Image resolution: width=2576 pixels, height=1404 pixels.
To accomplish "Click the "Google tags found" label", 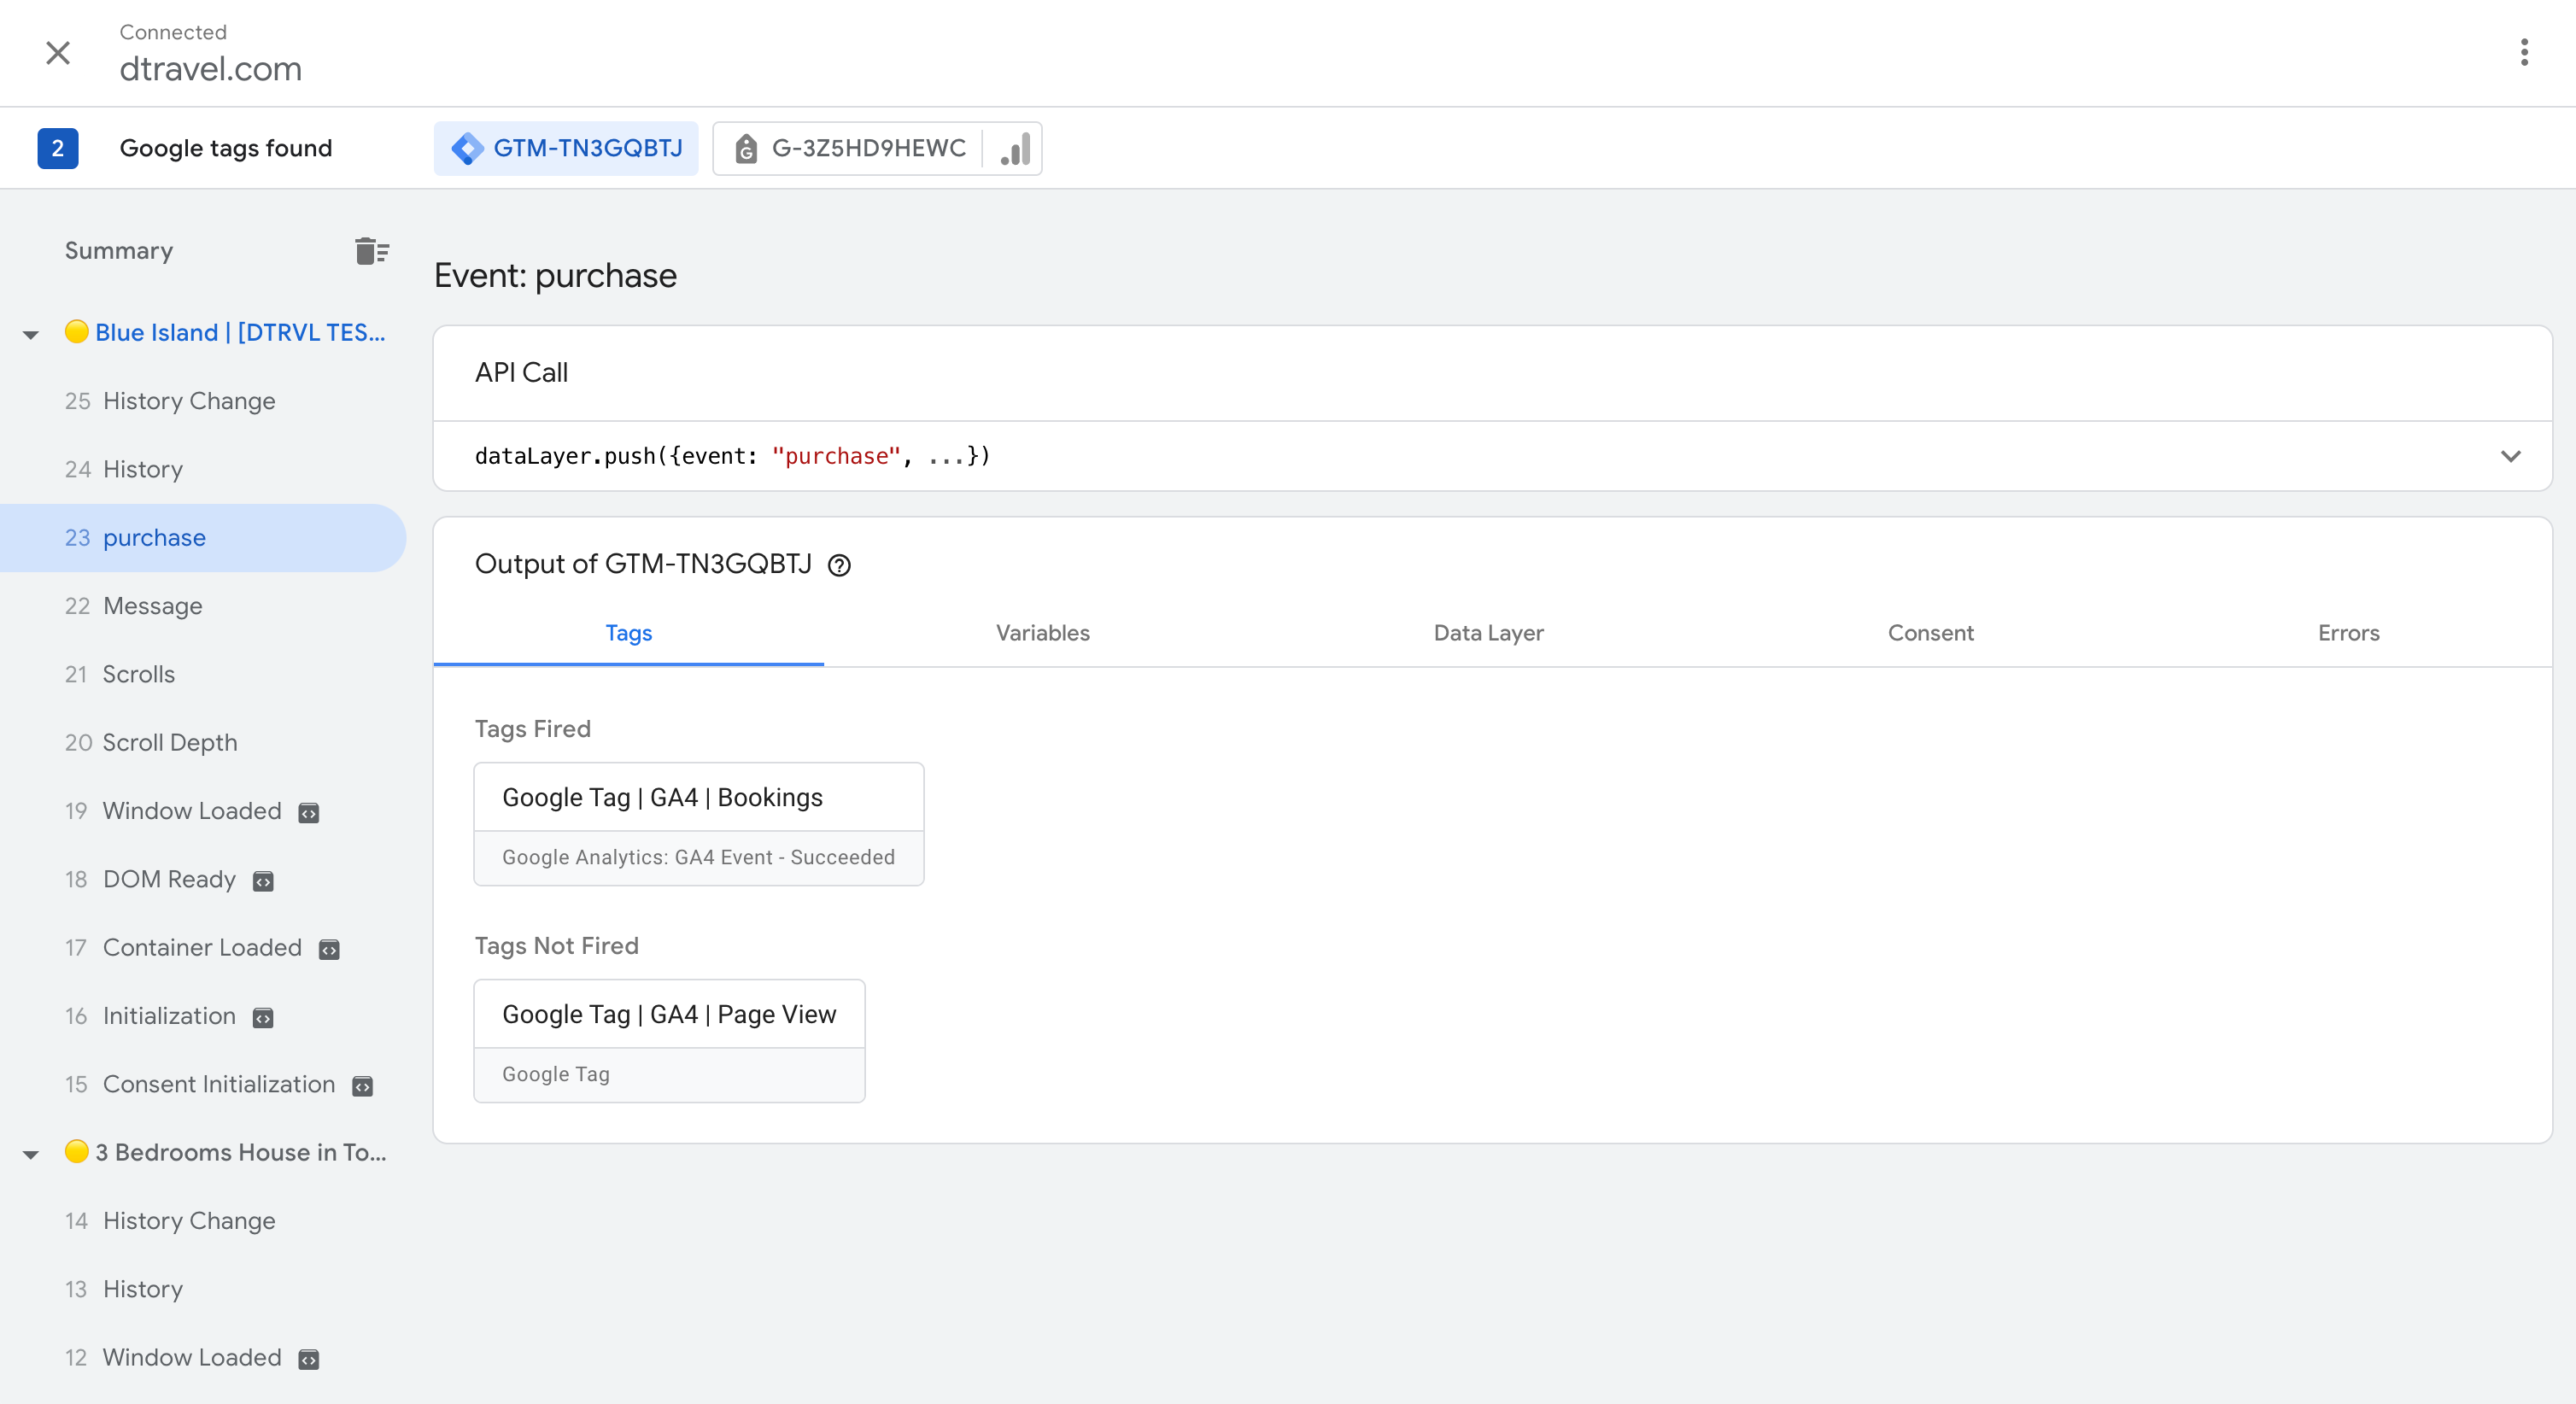I will click(226, 148).
